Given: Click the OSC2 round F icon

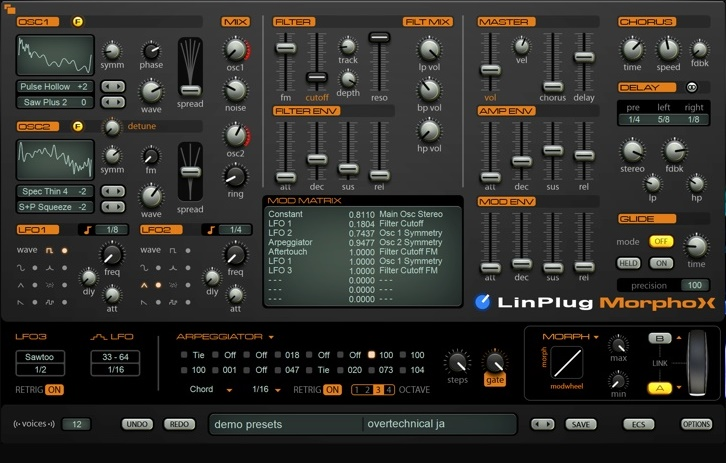Looking at the screenshot, I should pyautogui.click(x=78, y=126).
